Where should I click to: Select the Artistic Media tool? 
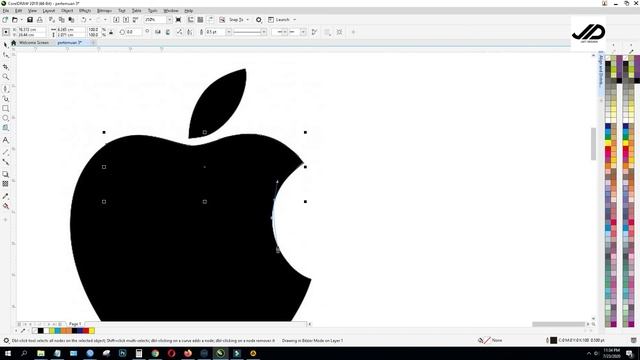pos(5,99)
